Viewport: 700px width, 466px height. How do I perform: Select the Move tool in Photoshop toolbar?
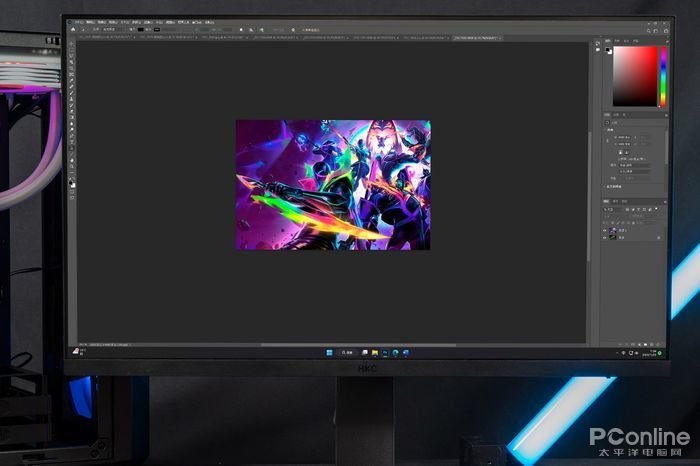coord(72,44)
